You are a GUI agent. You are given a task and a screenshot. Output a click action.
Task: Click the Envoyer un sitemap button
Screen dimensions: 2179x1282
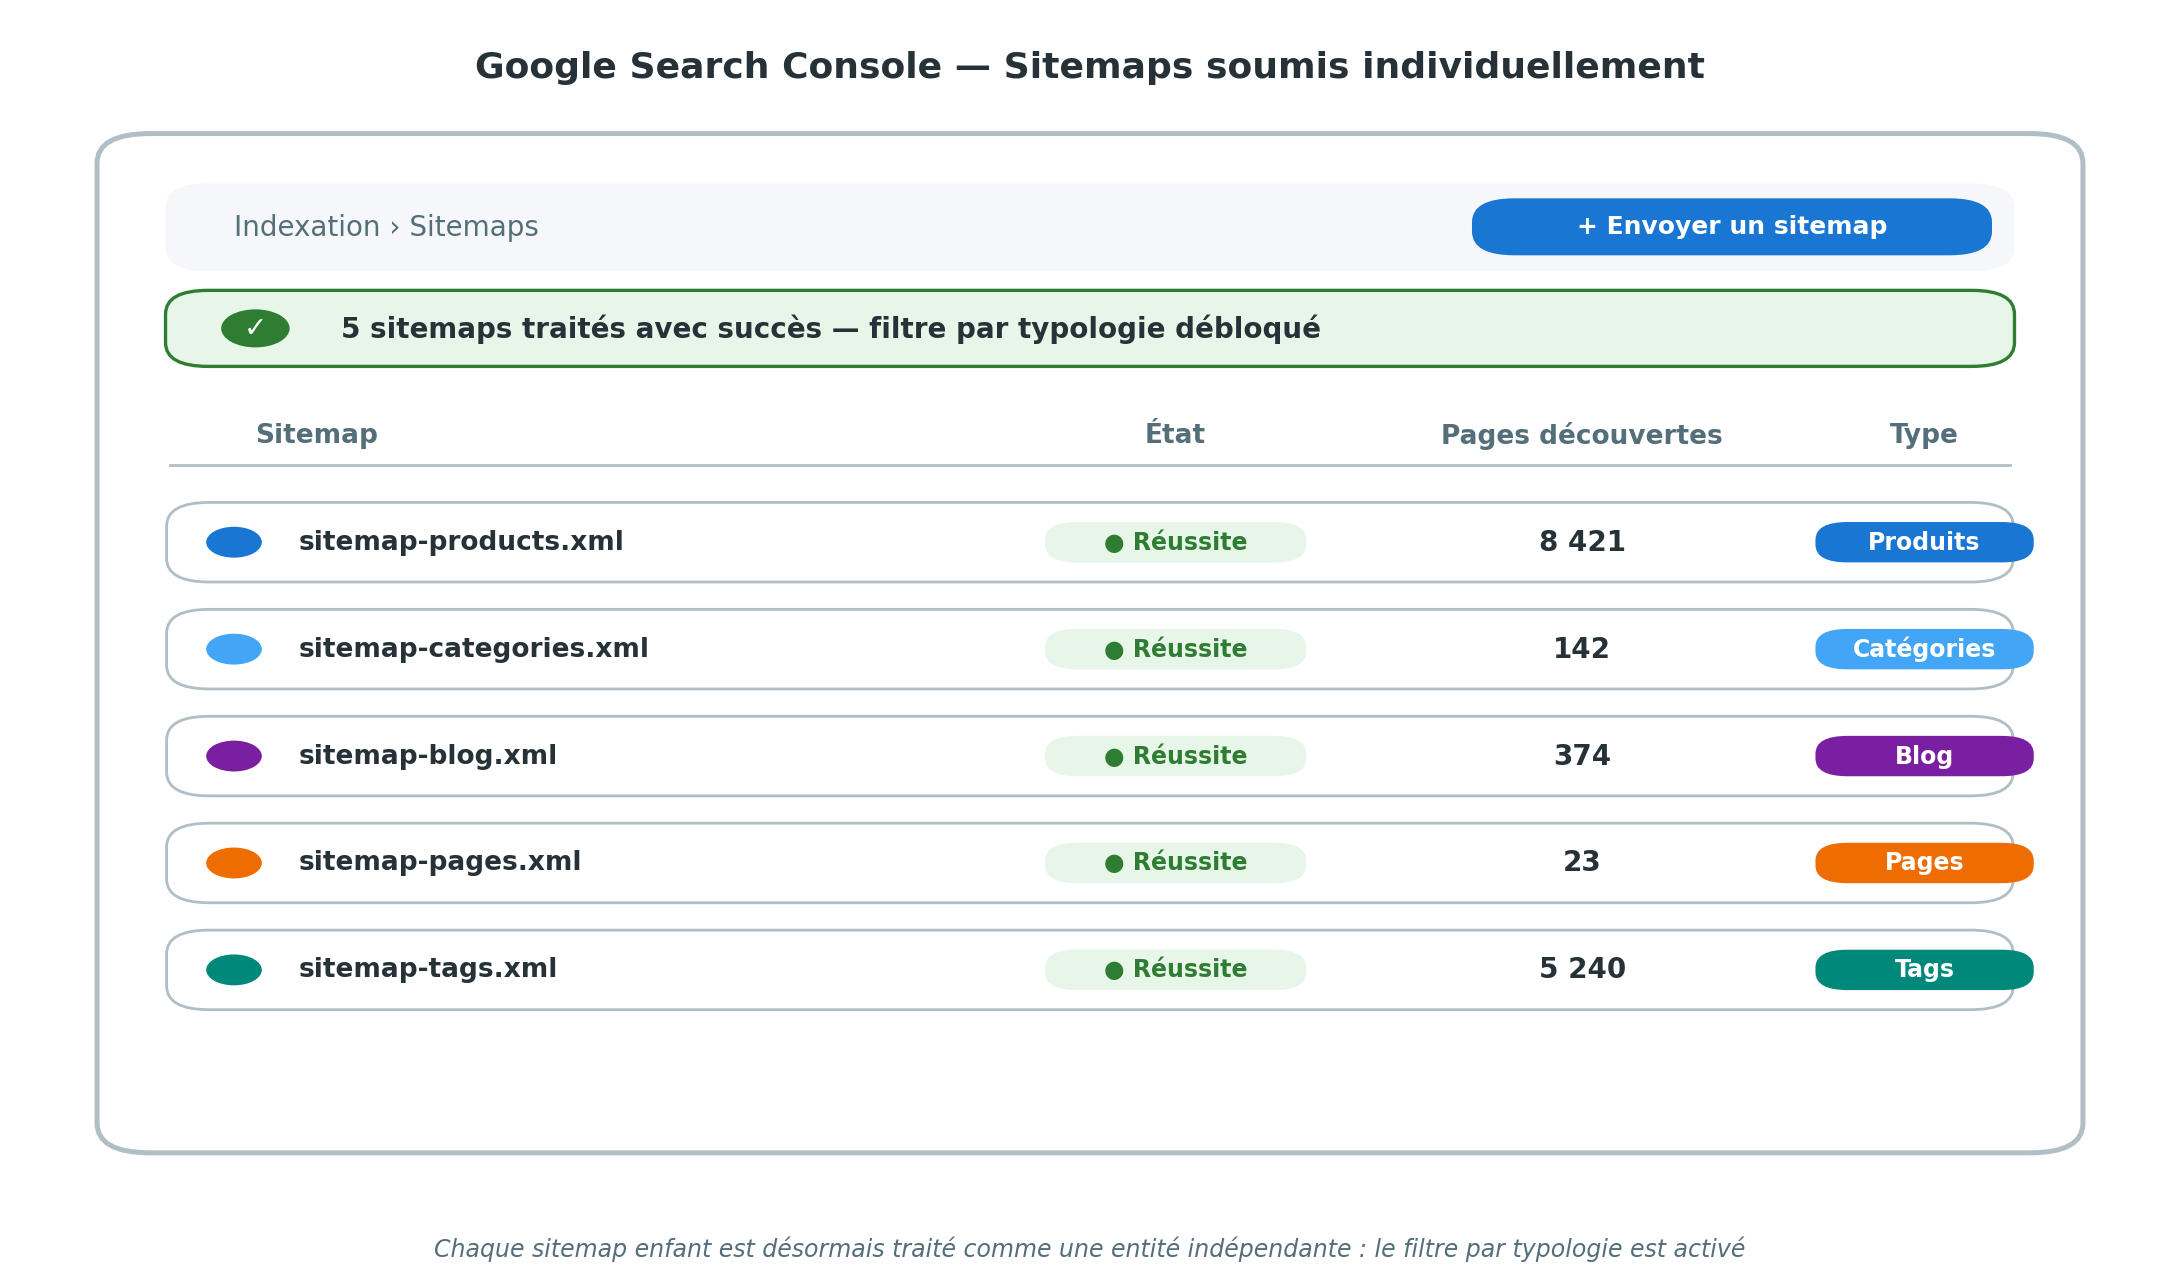[1731, 227]
